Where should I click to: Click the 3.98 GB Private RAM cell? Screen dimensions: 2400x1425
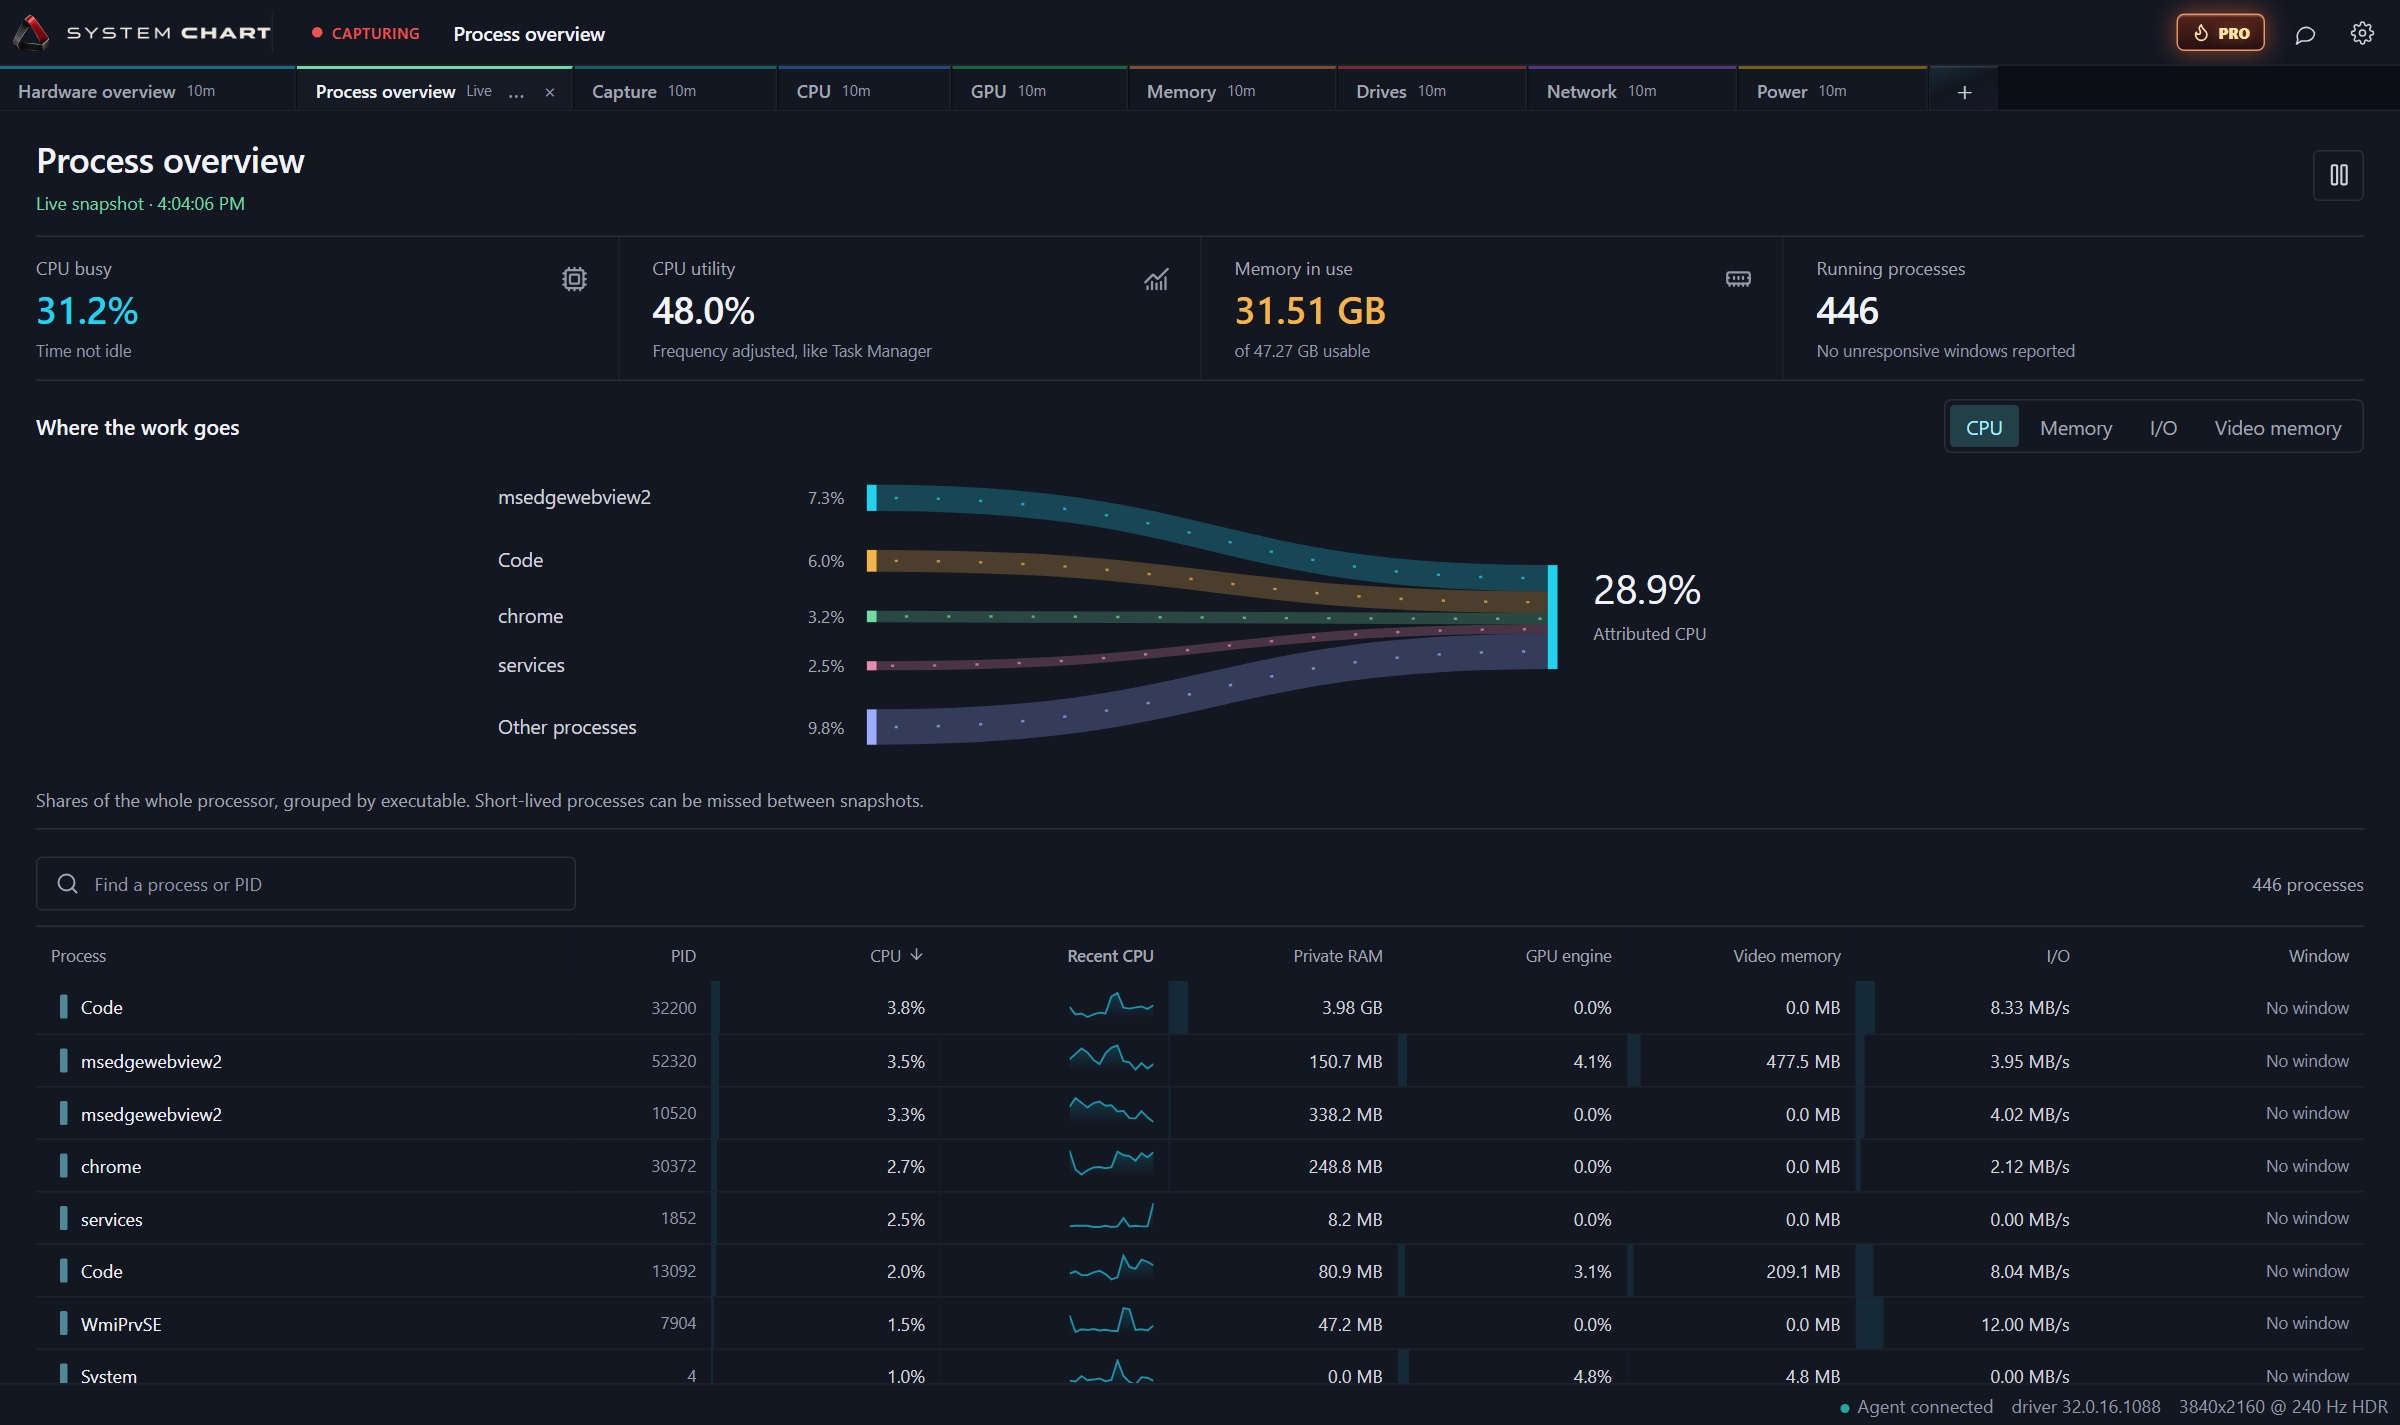click(1352, 1008)
